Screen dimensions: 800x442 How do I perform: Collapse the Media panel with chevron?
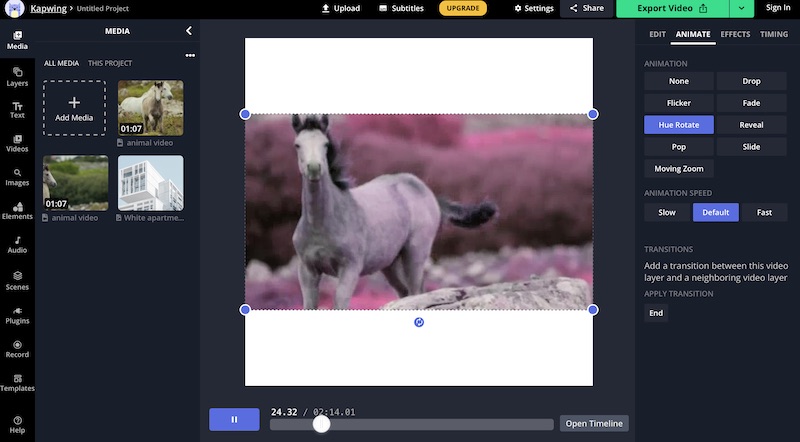[x=189, y=31]
